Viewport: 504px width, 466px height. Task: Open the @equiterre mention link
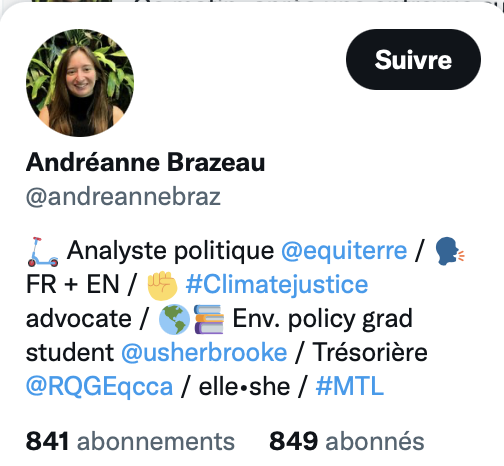tap(344, 251)
